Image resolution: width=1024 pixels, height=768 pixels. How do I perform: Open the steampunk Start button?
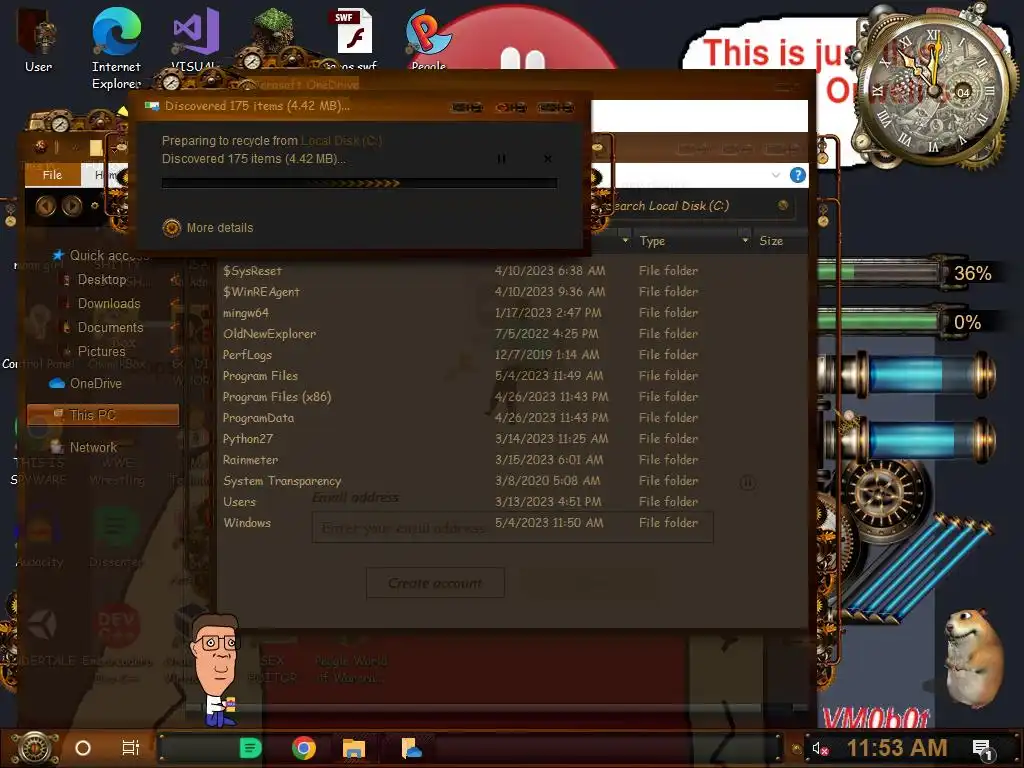[35, 748]
